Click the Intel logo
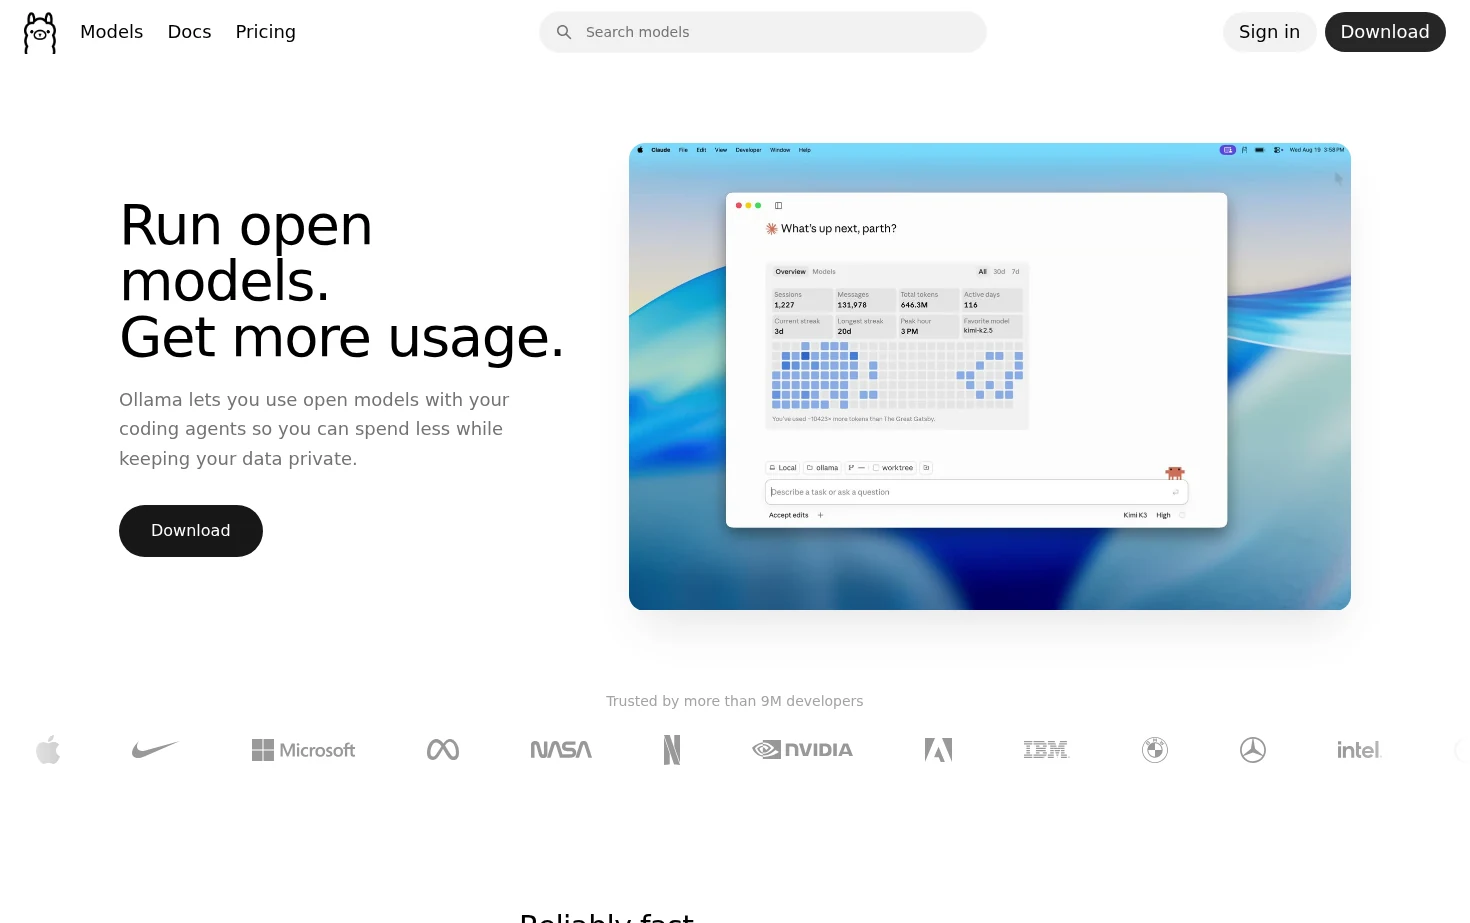Screen dimensions: 1470x923 [1359, 750]
